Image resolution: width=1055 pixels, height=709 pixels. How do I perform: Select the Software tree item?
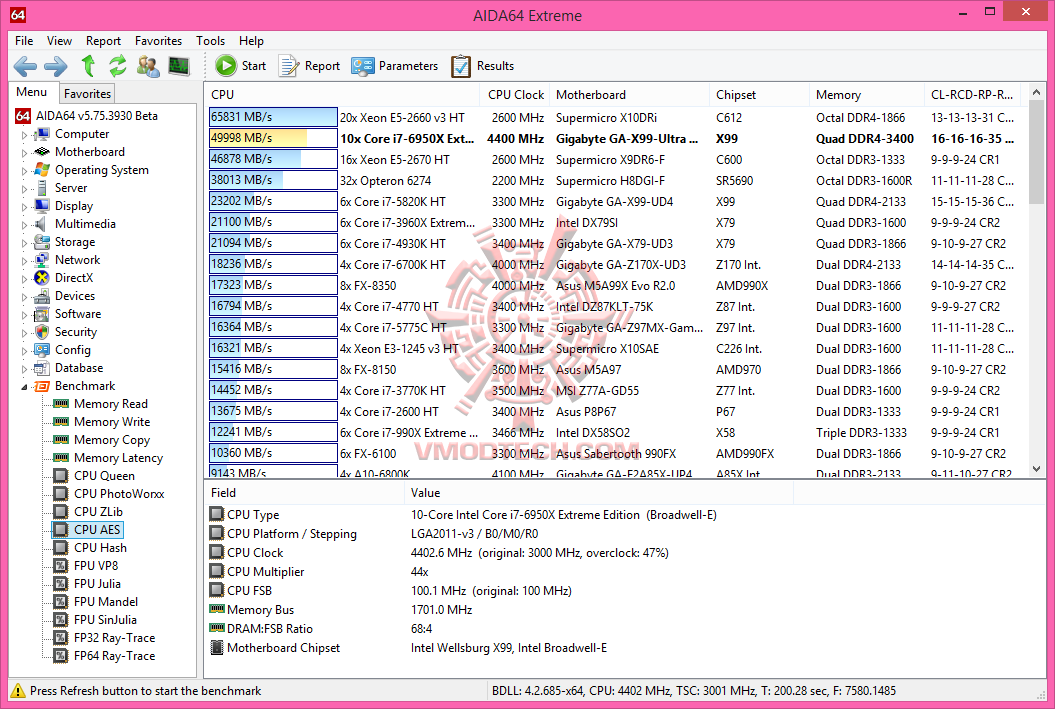(78, 314)
